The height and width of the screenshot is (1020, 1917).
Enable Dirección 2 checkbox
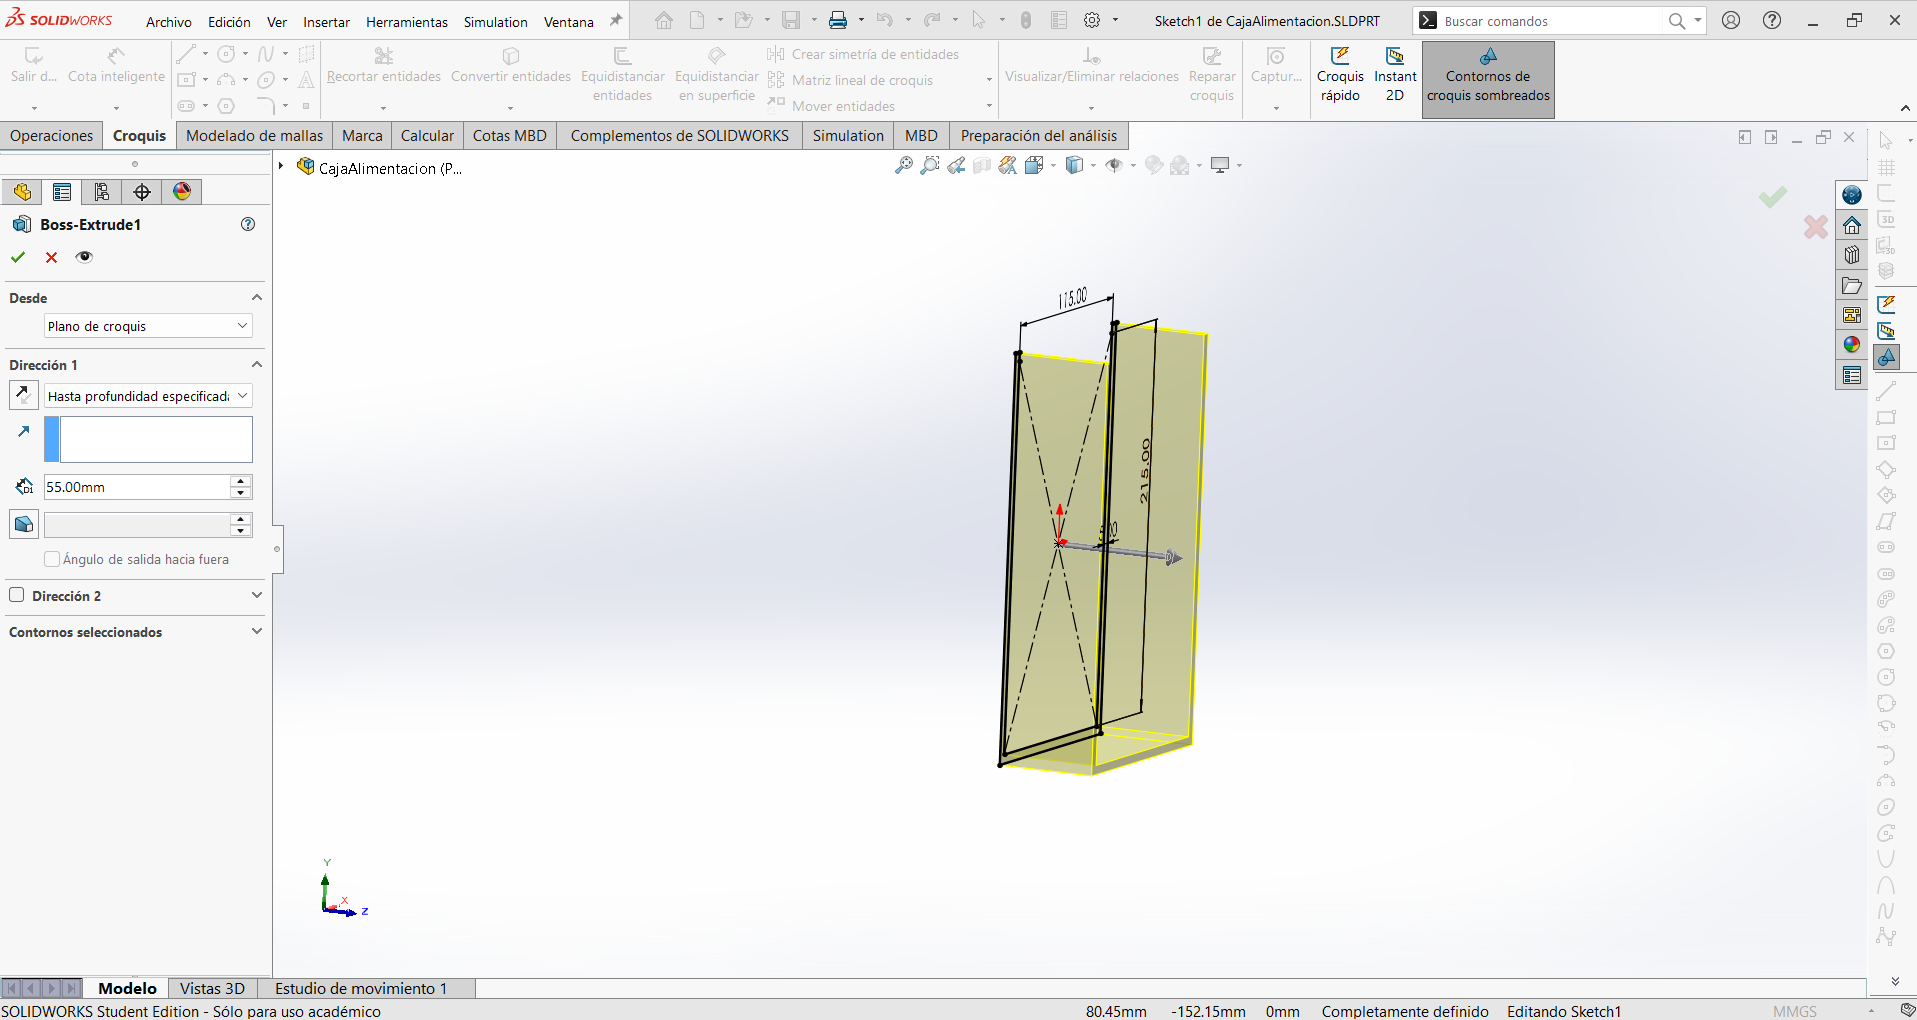point(17,595)
